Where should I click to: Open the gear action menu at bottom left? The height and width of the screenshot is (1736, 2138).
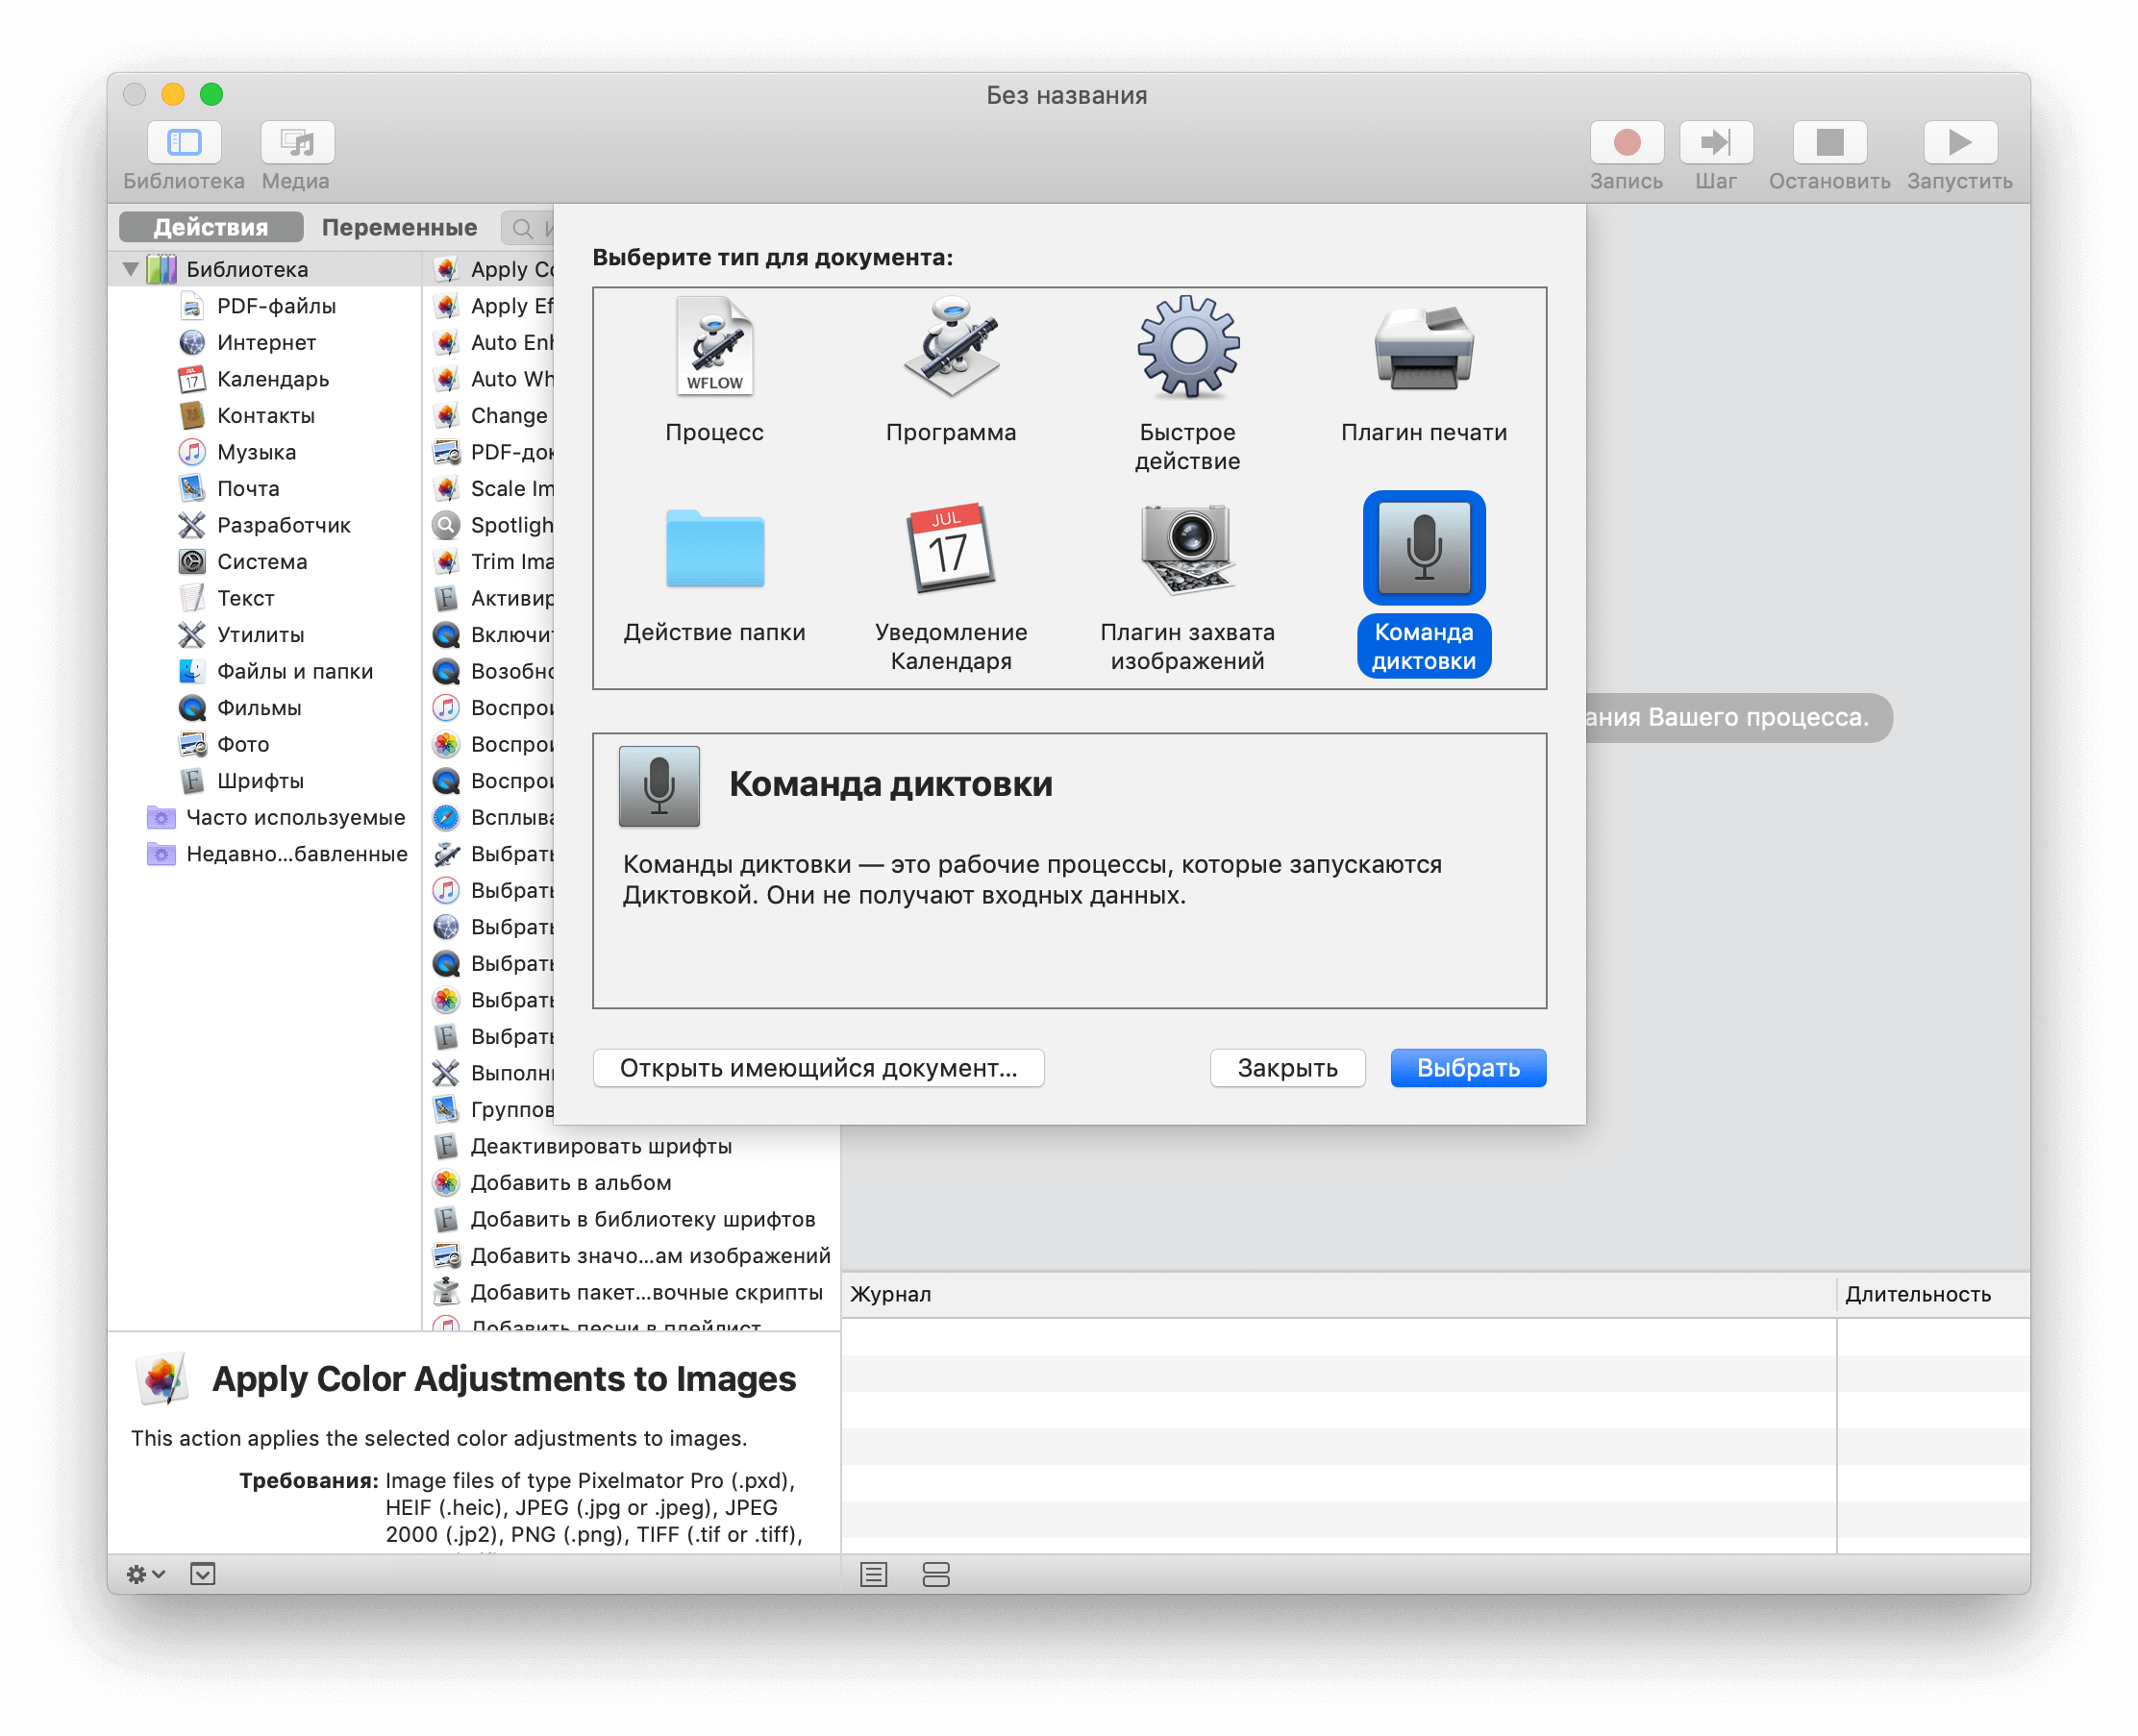(x=145, y=1574)
